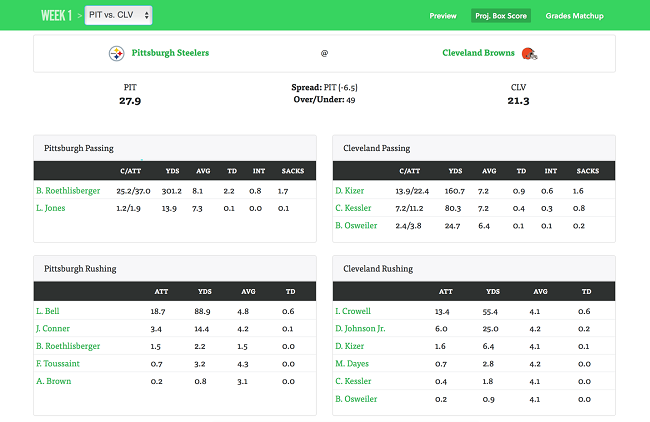Click the AVG header in Cleveland Rushing
The height and width of the screenshot is (422, 650).
coord(540,291)
